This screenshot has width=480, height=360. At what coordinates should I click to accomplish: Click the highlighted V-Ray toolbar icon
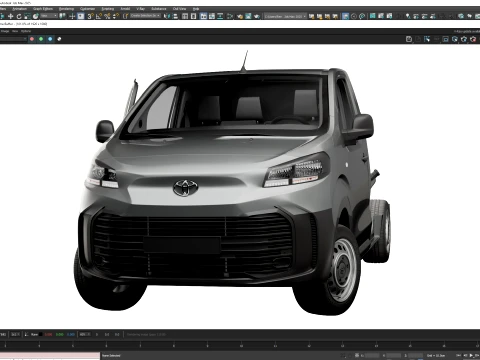point(345,16)
